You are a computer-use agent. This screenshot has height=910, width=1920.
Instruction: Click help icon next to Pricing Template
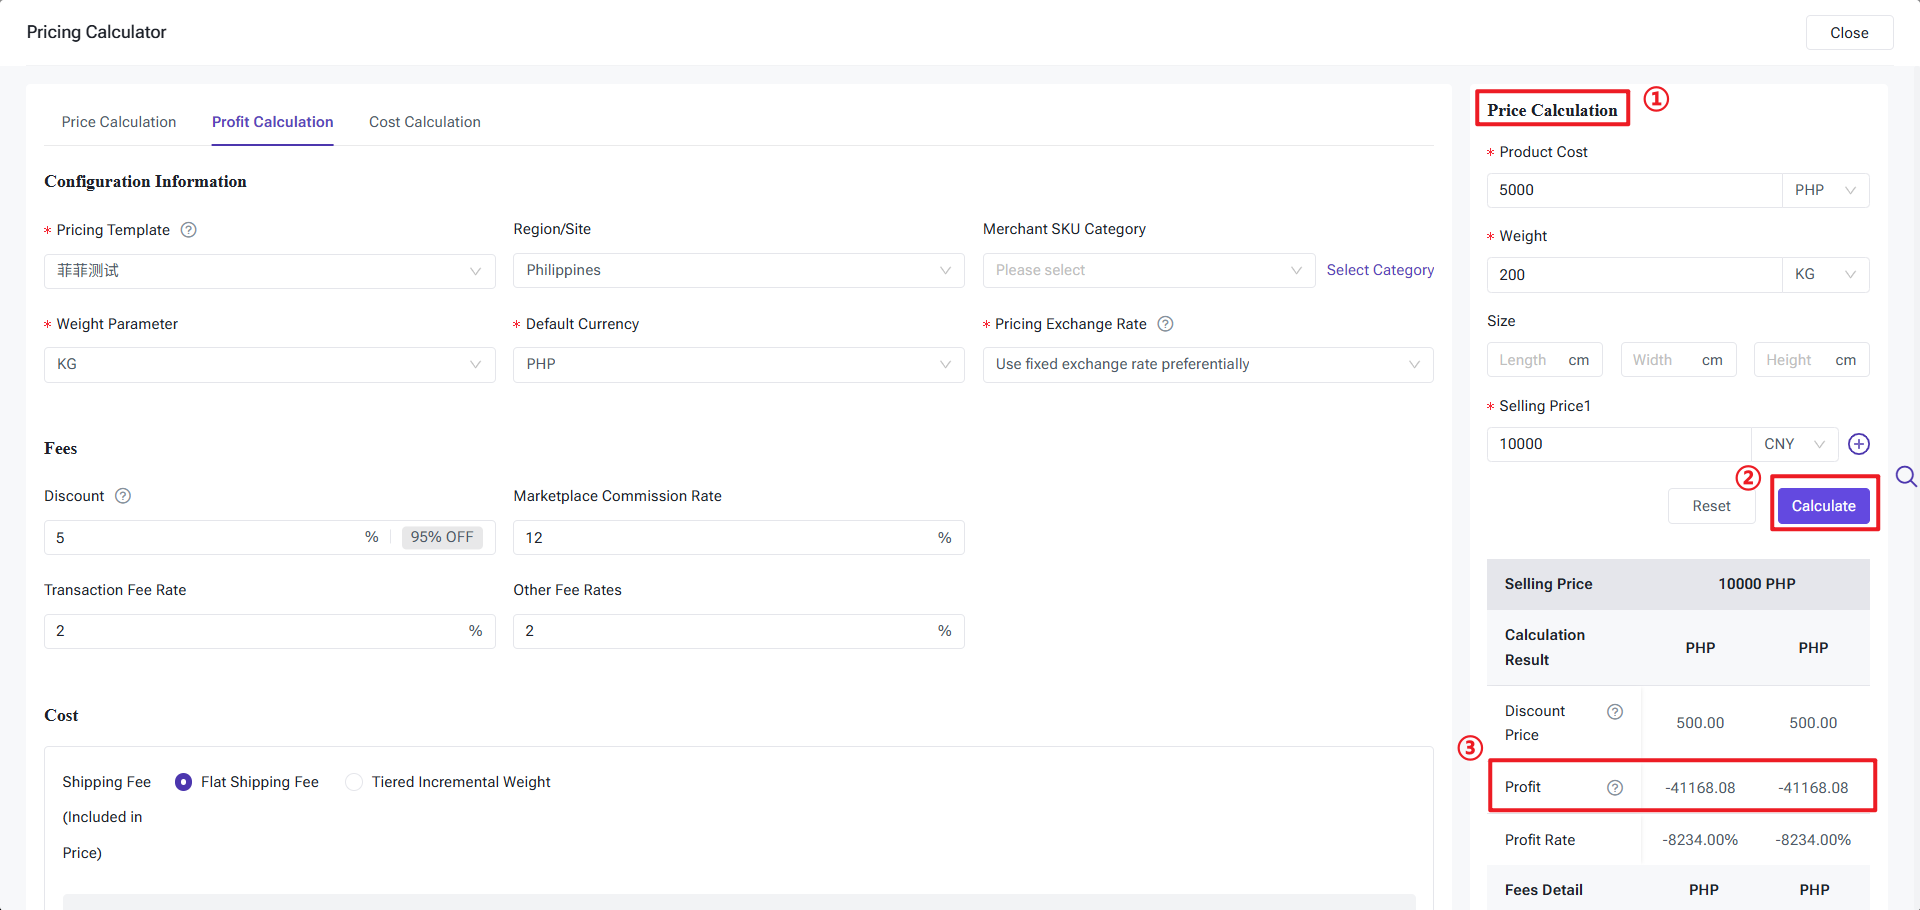coord(188,230)
